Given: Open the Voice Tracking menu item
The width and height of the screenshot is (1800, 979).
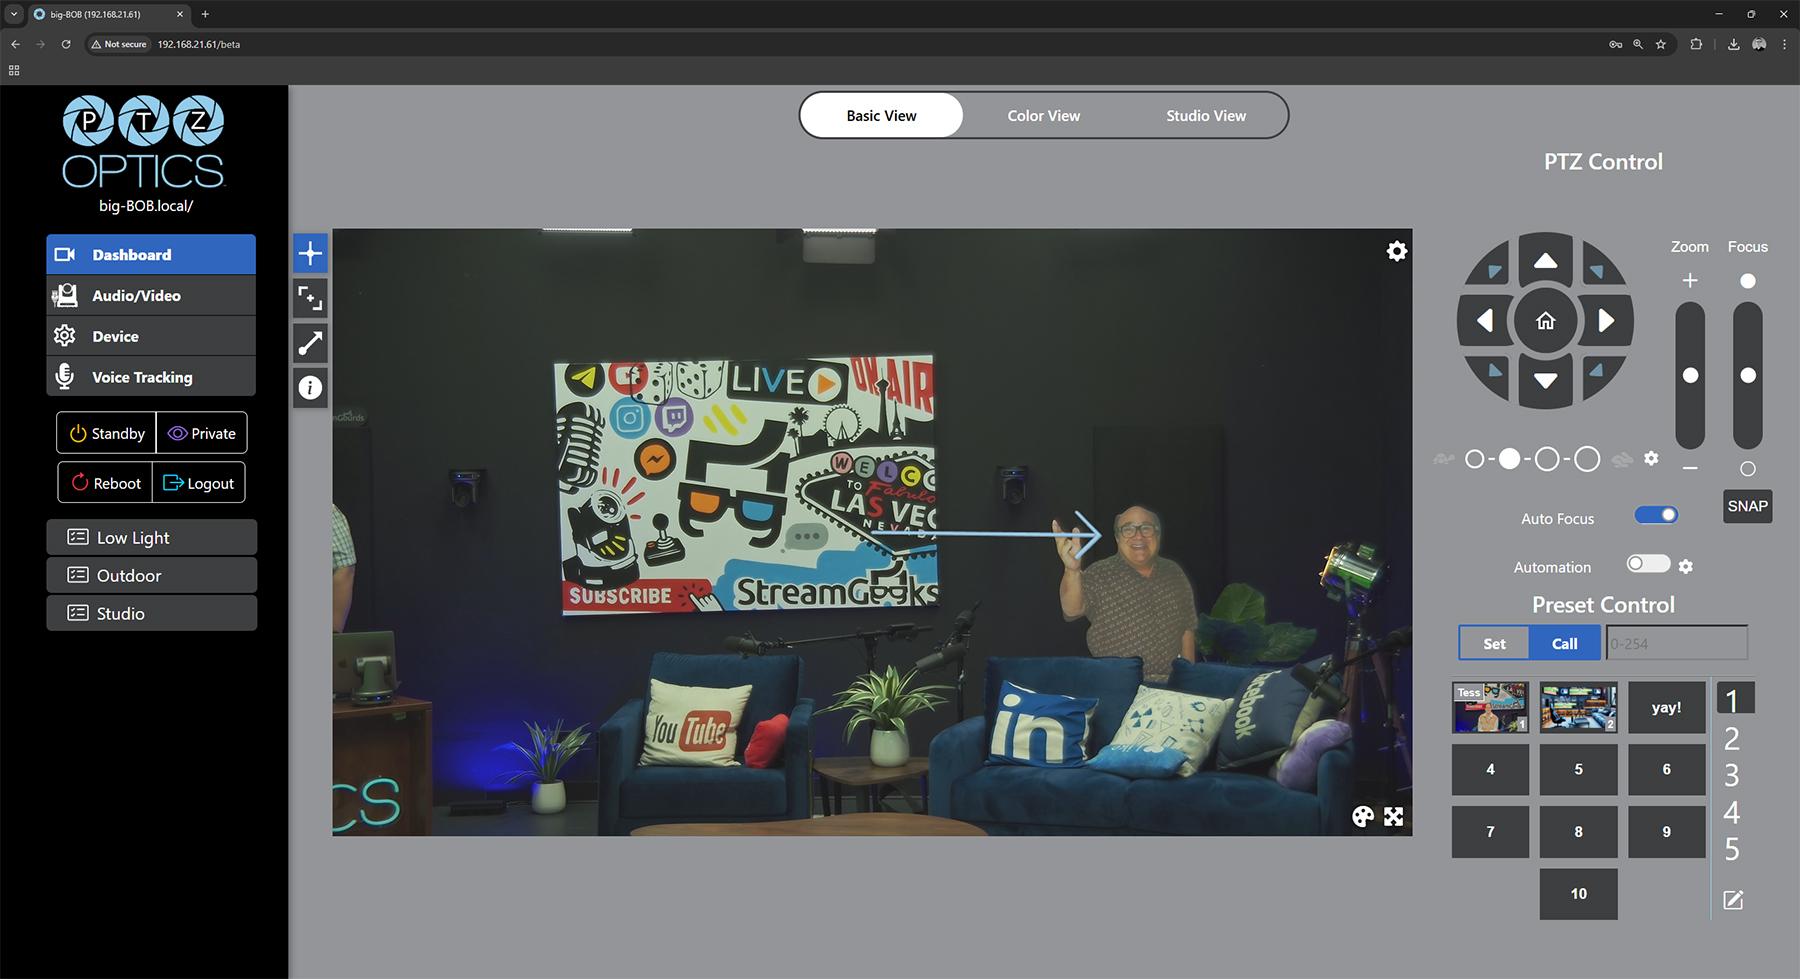Looking at the screenshot, I should 151,377.
